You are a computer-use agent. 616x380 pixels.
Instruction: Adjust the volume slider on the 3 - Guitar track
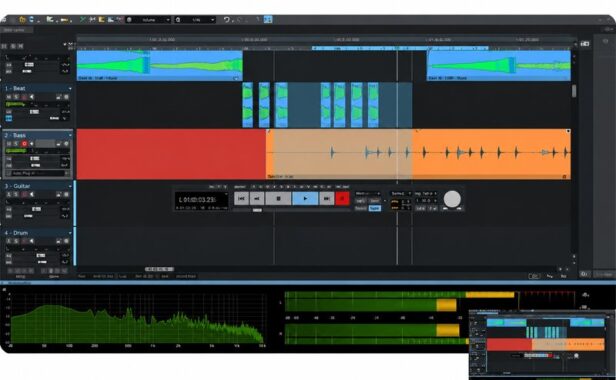coord(37,209)
